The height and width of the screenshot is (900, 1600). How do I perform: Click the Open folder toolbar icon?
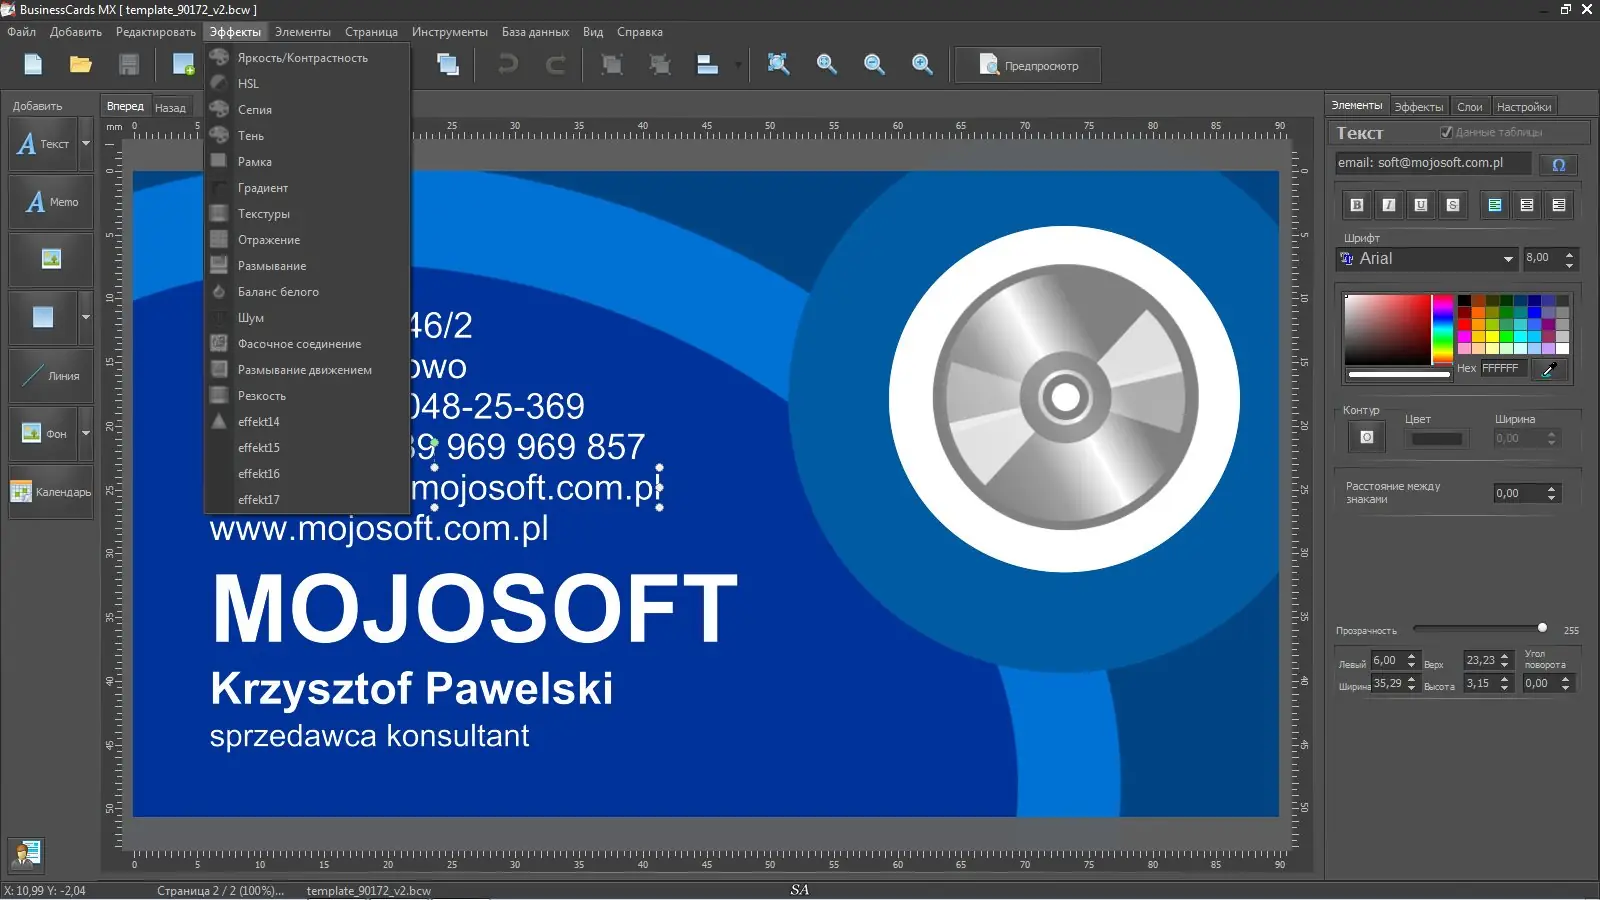pos(81,65)
